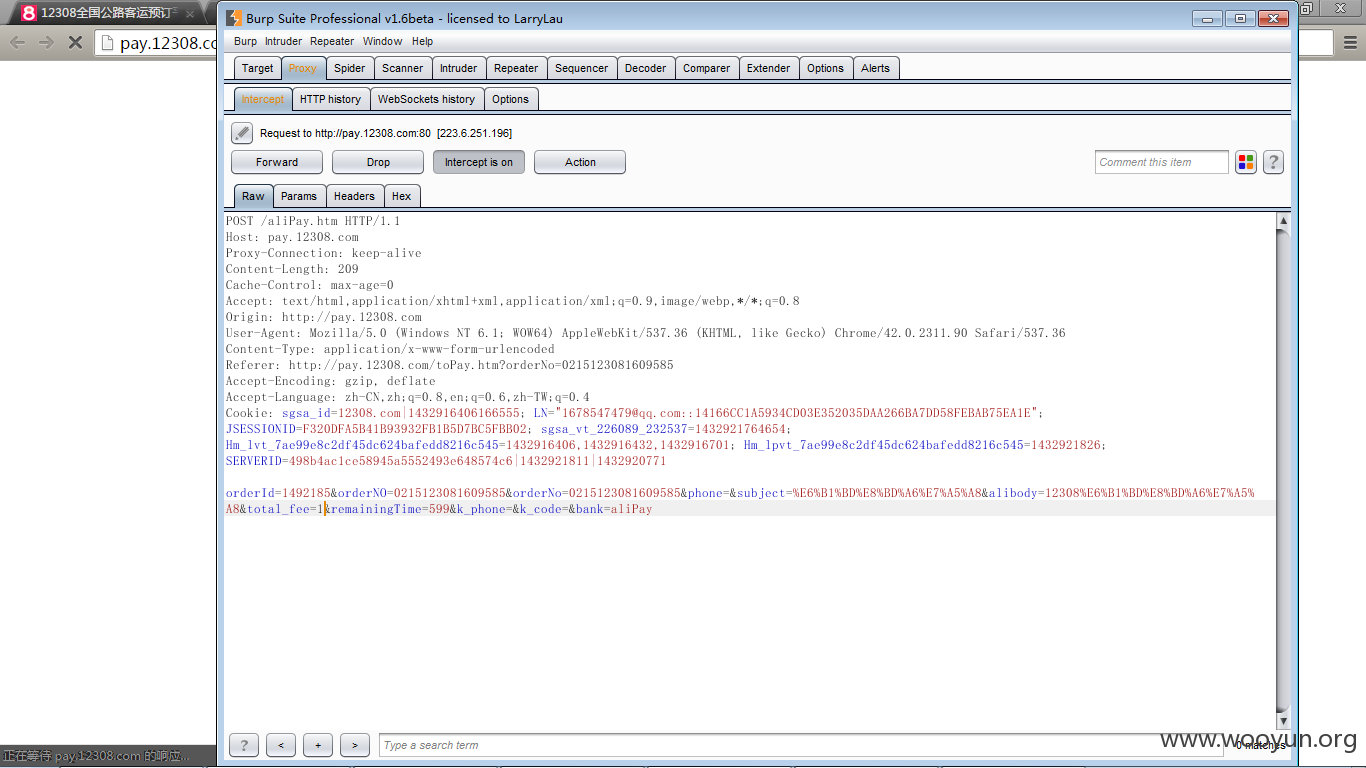This screenshot has height=768, width=1366.
Task: Switch to the Params view tab
Action: pyautogui.click(x=298, y=196)
